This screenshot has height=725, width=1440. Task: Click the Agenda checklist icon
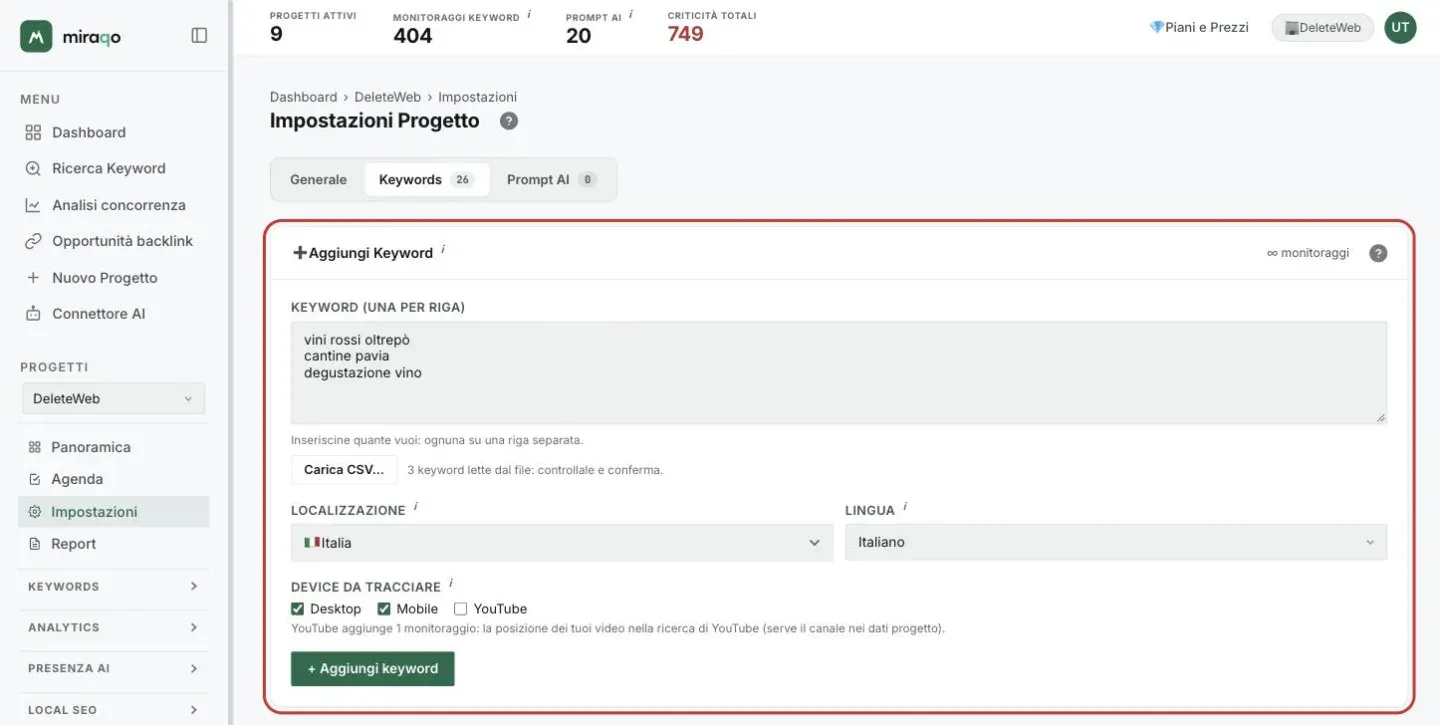(x=35, y=479)
